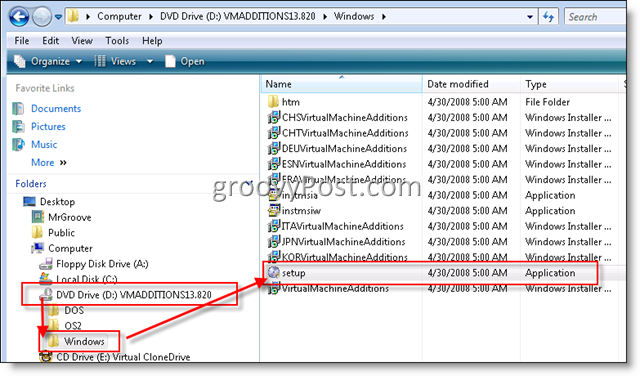Expand the arrow after Windows breadcrumb
640x376 pixels.
(x=384, y=17)
